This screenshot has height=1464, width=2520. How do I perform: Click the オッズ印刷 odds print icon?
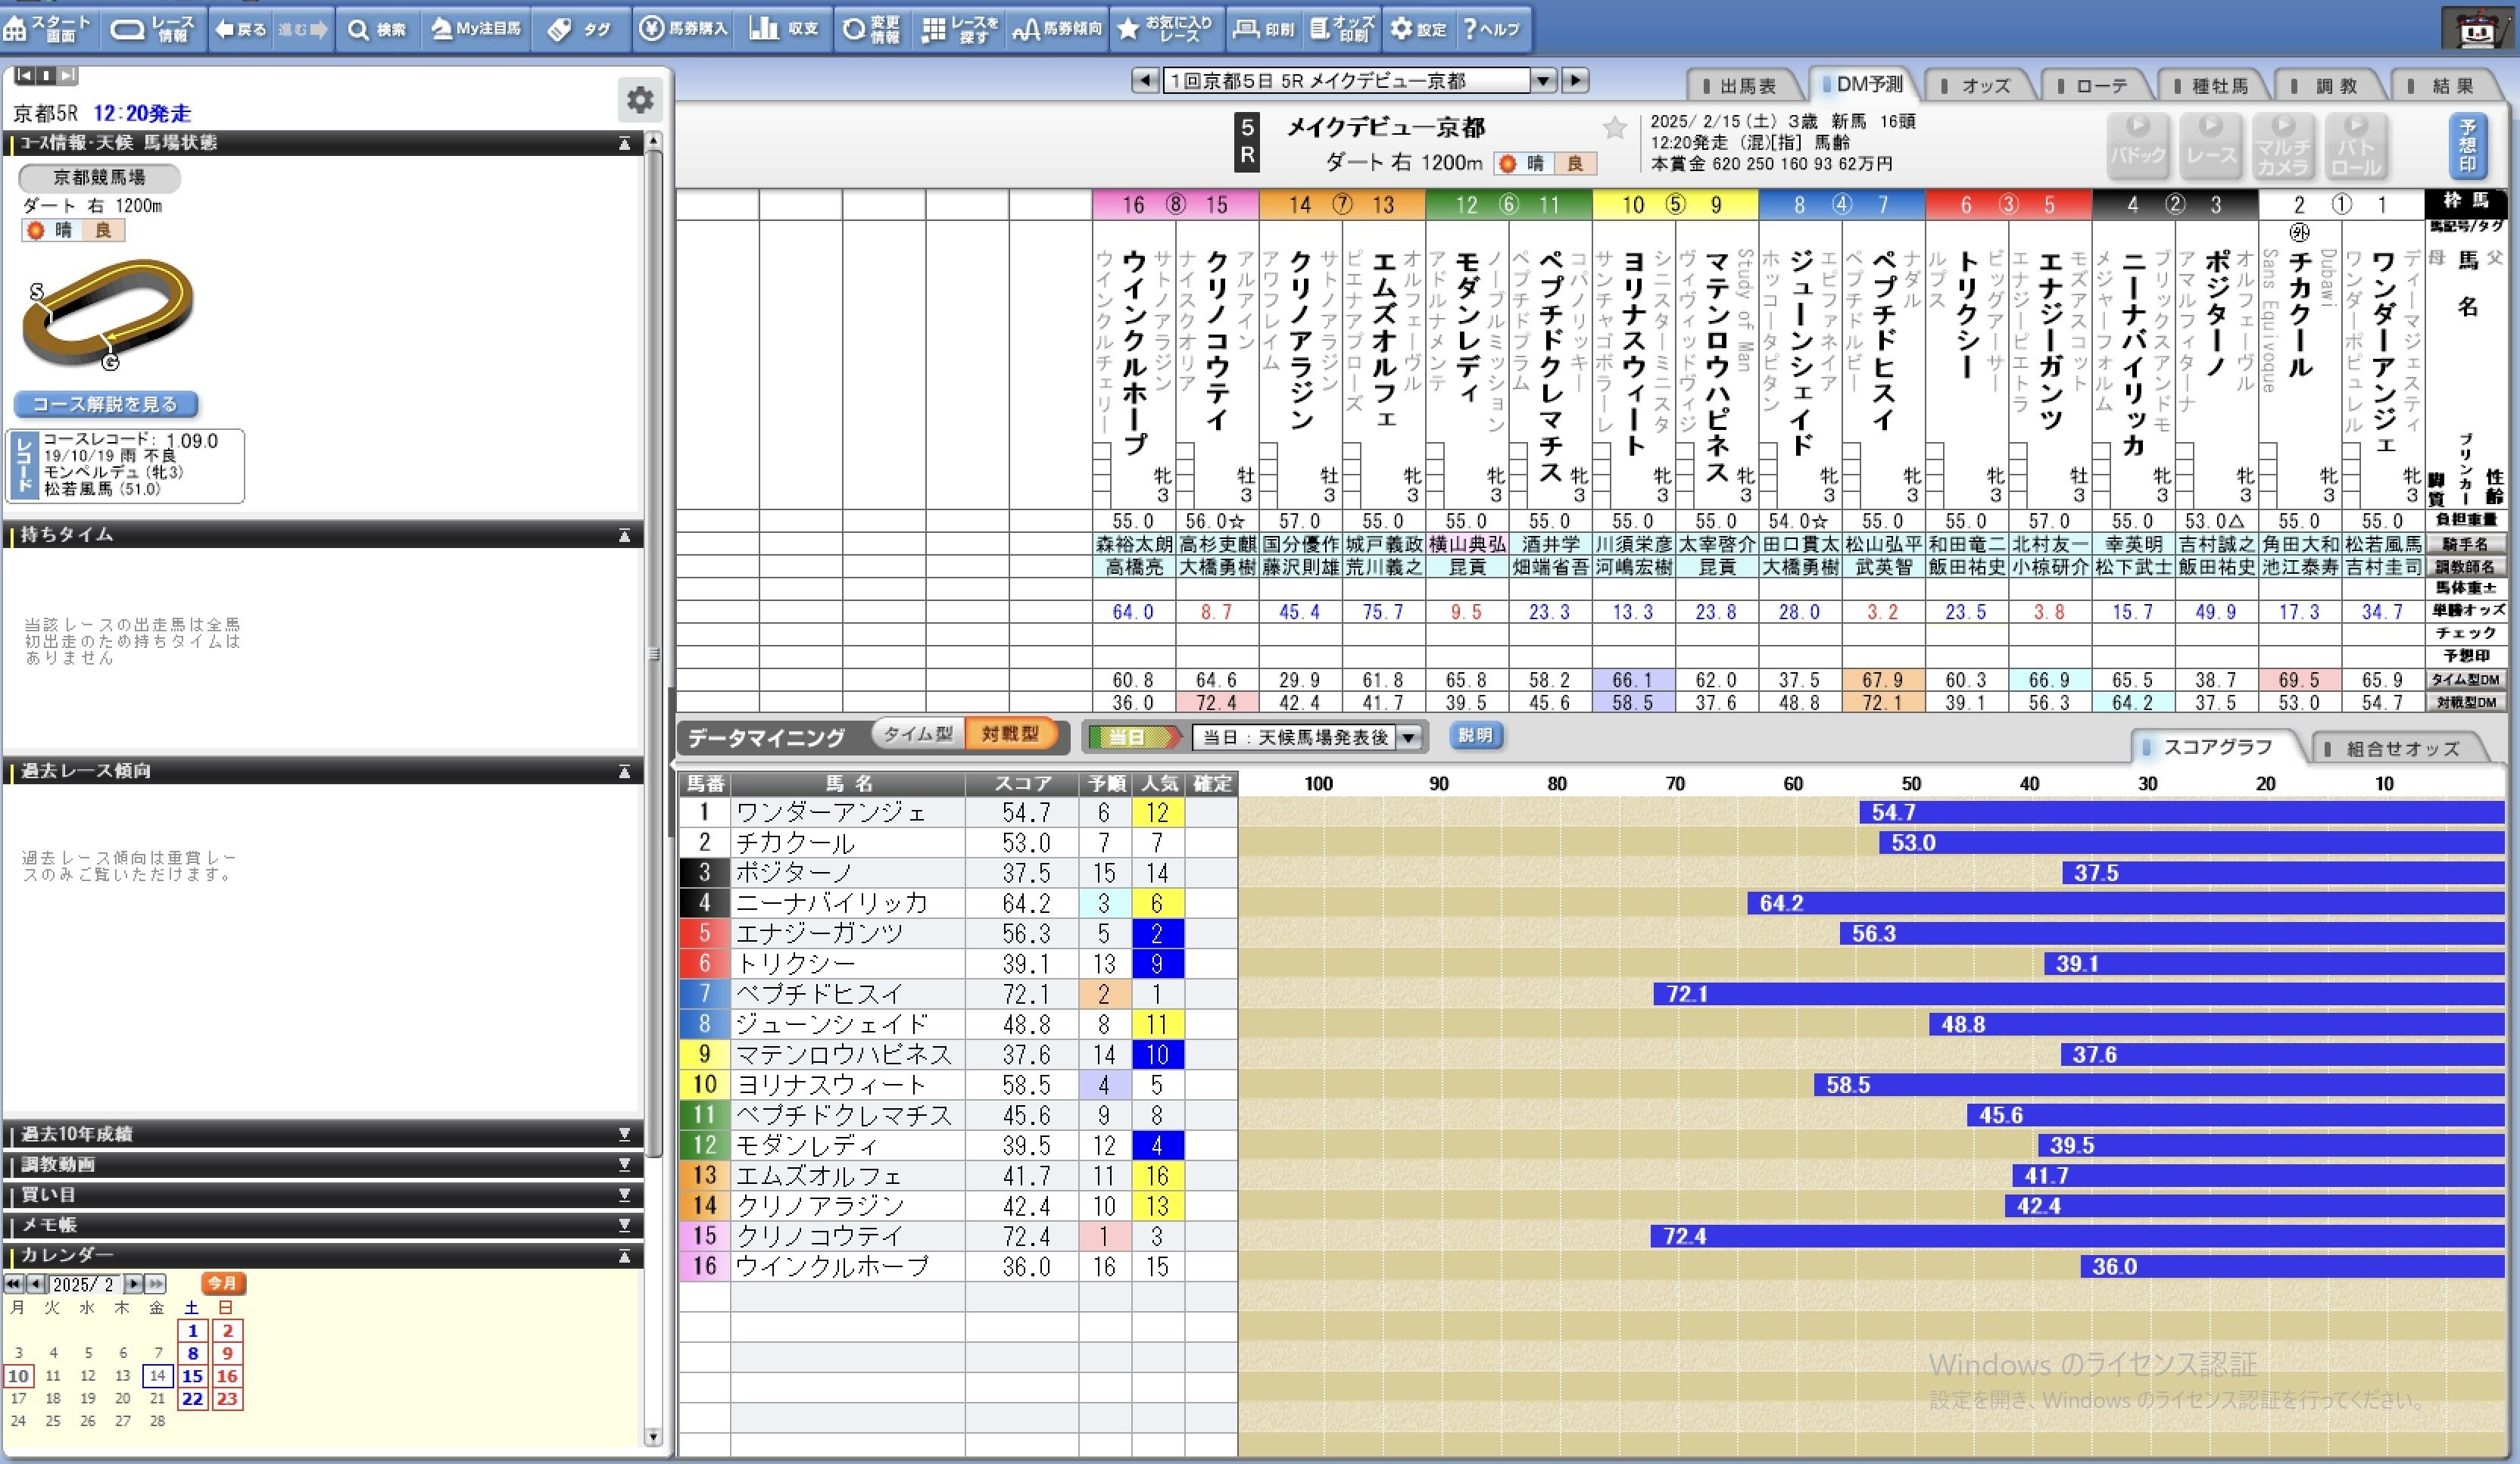(x=1342, y=29)
